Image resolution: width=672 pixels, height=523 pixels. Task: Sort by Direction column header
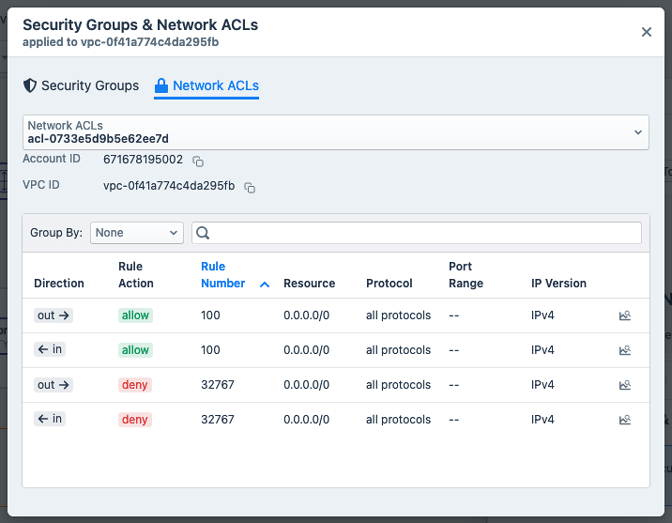(x=59, y=283)
